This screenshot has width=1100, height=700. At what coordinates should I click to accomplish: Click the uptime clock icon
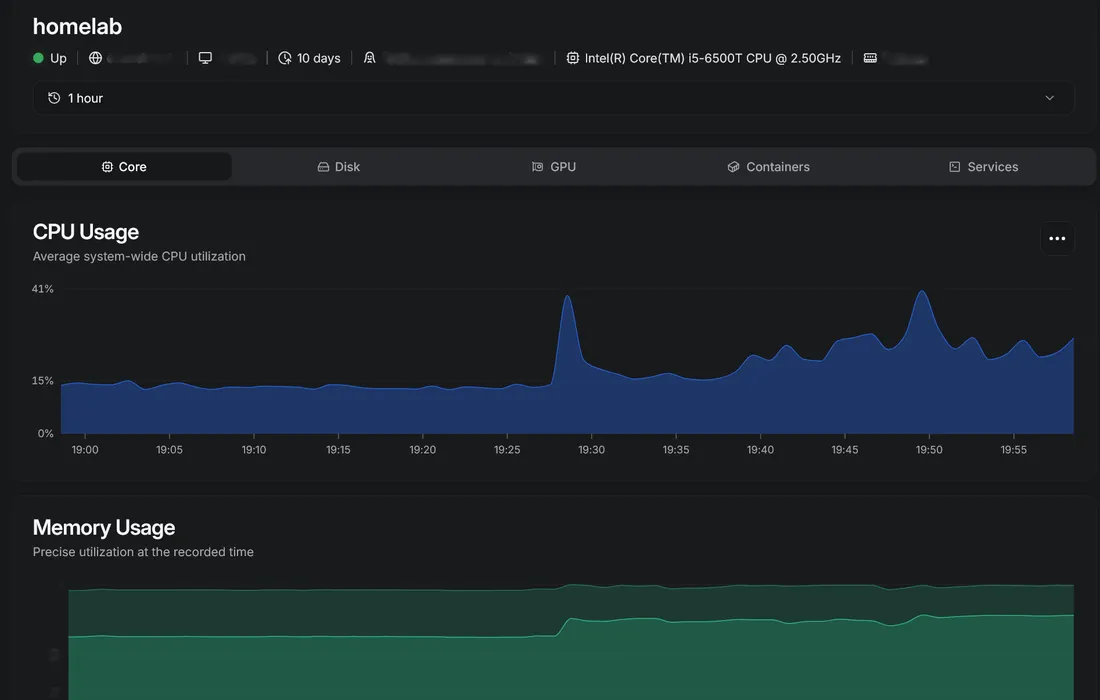pyautogui.click(x=284, y=58)
